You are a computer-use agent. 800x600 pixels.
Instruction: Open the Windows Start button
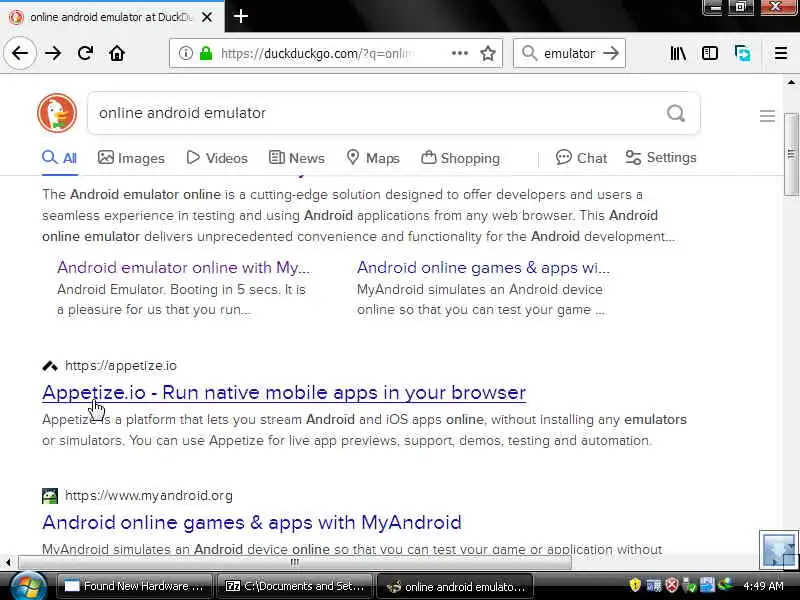(x=29, y=587)
